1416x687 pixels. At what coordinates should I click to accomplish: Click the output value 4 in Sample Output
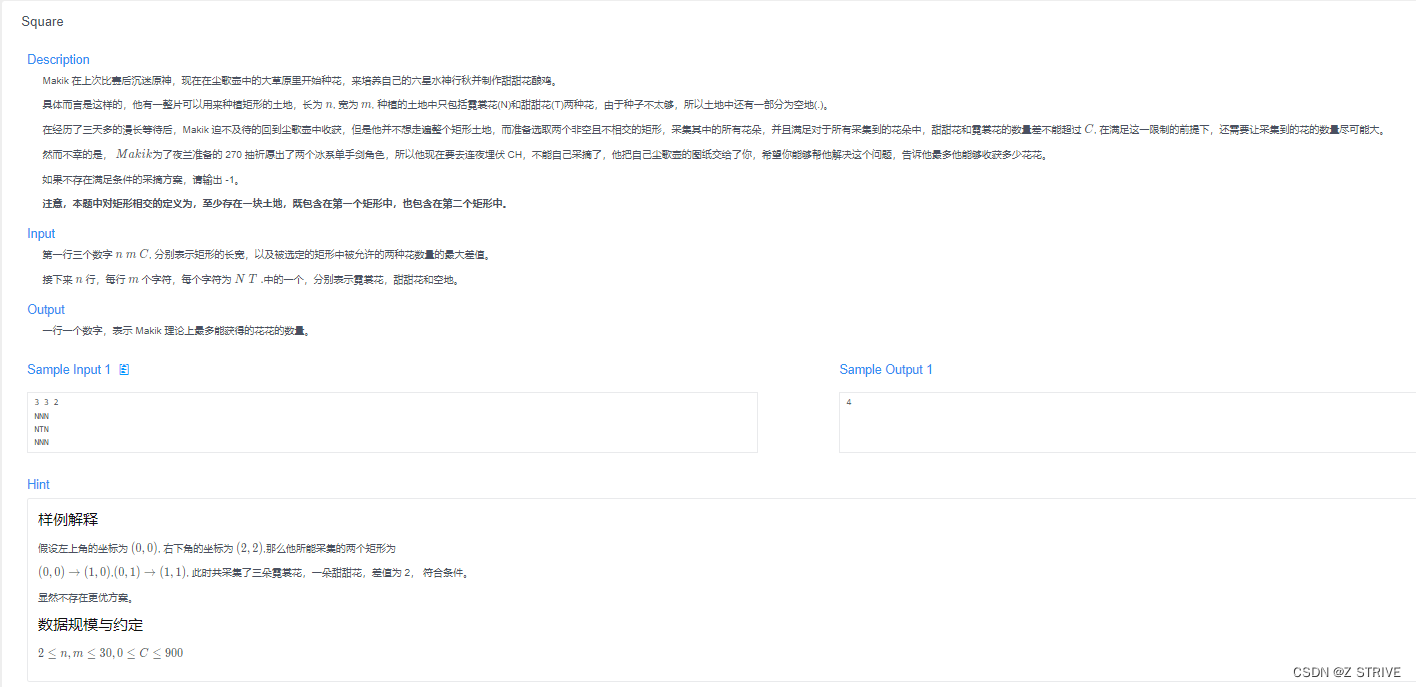848,402
